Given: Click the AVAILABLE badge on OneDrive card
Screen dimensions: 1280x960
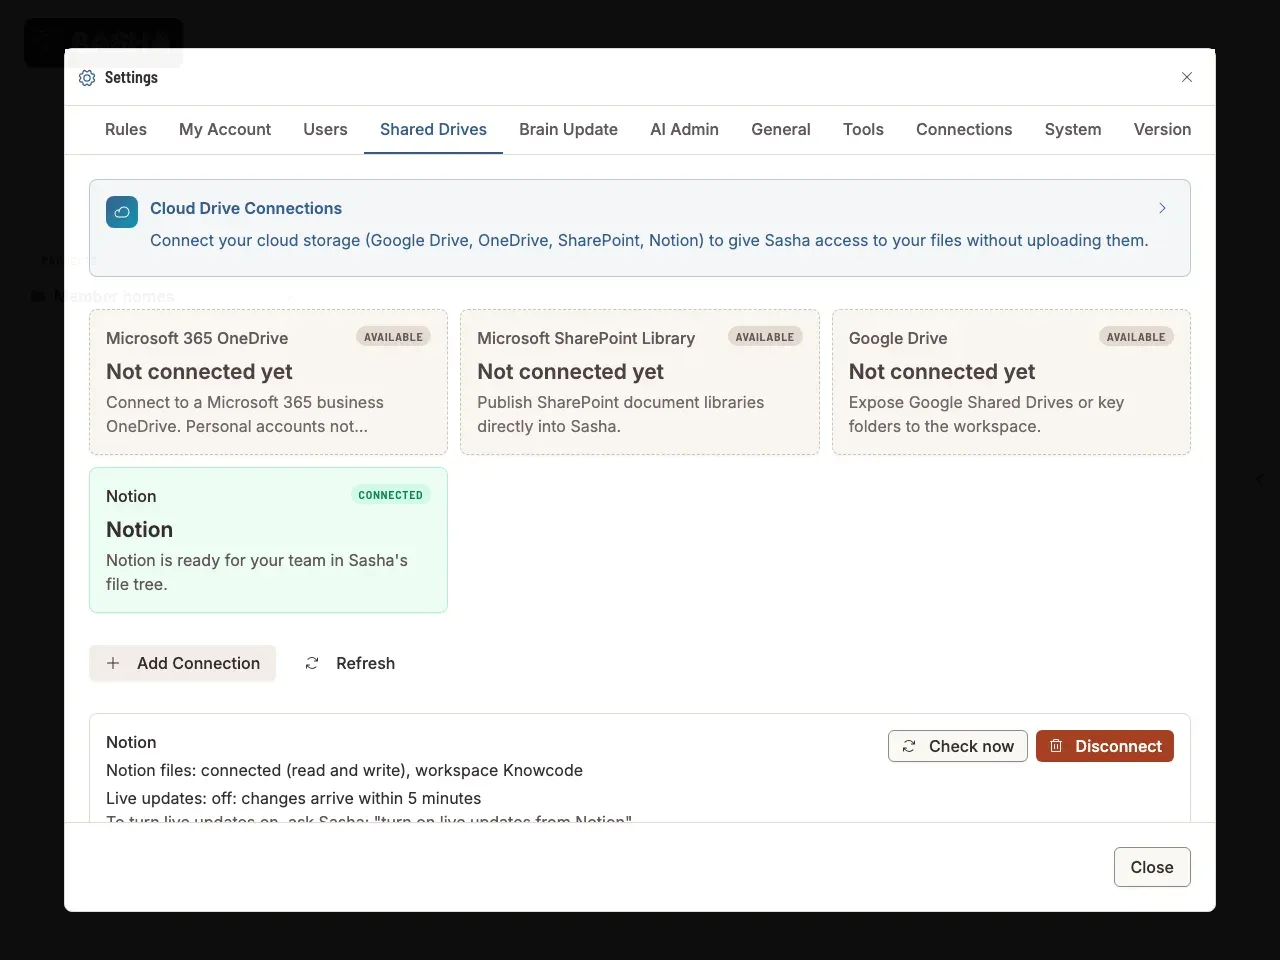Looking at the screenshot, I should pyautogui.click(x=394, y=337).
